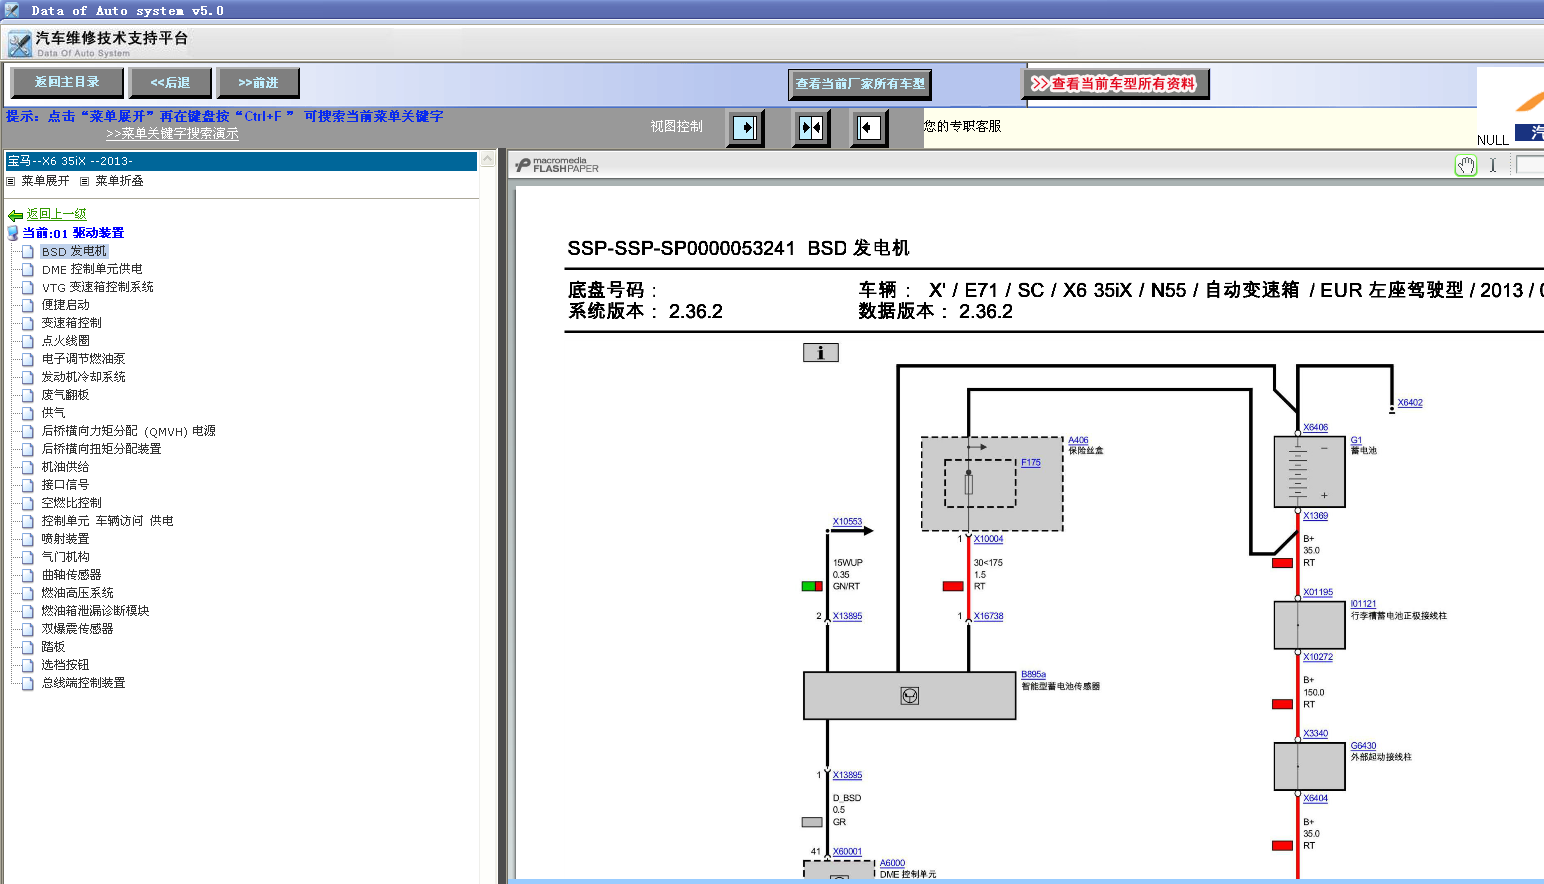Click the sensor symbol inside B895a box

coord(910,696)
